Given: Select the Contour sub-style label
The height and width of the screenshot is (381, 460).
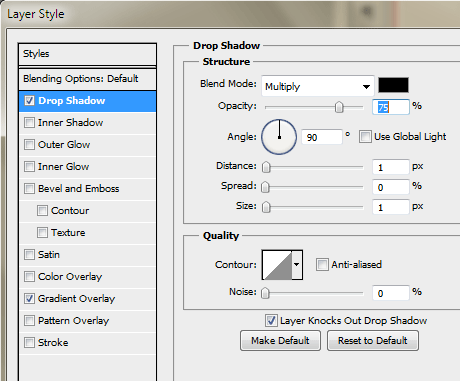Looking at the screenshot, I should tap(70, 211).
